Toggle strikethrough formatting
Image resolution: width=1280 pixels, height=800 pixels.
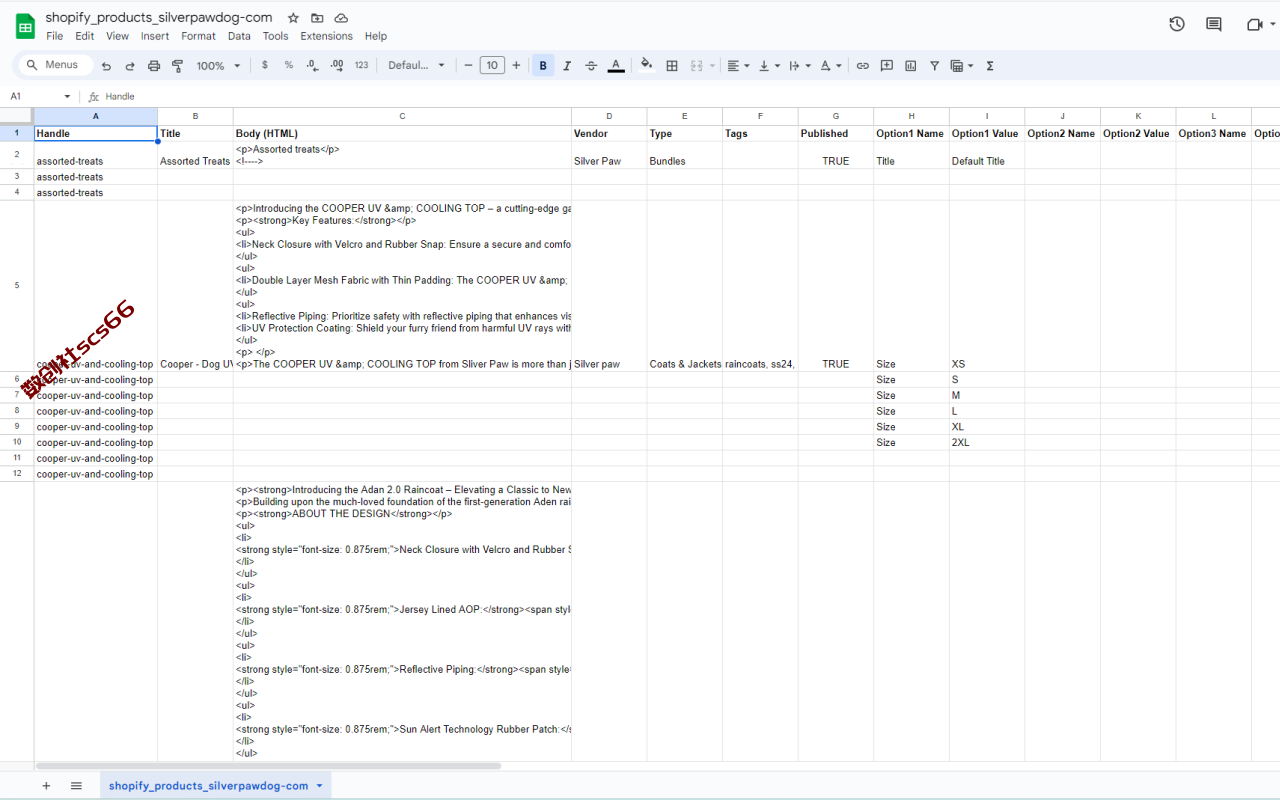coord(591,66)
